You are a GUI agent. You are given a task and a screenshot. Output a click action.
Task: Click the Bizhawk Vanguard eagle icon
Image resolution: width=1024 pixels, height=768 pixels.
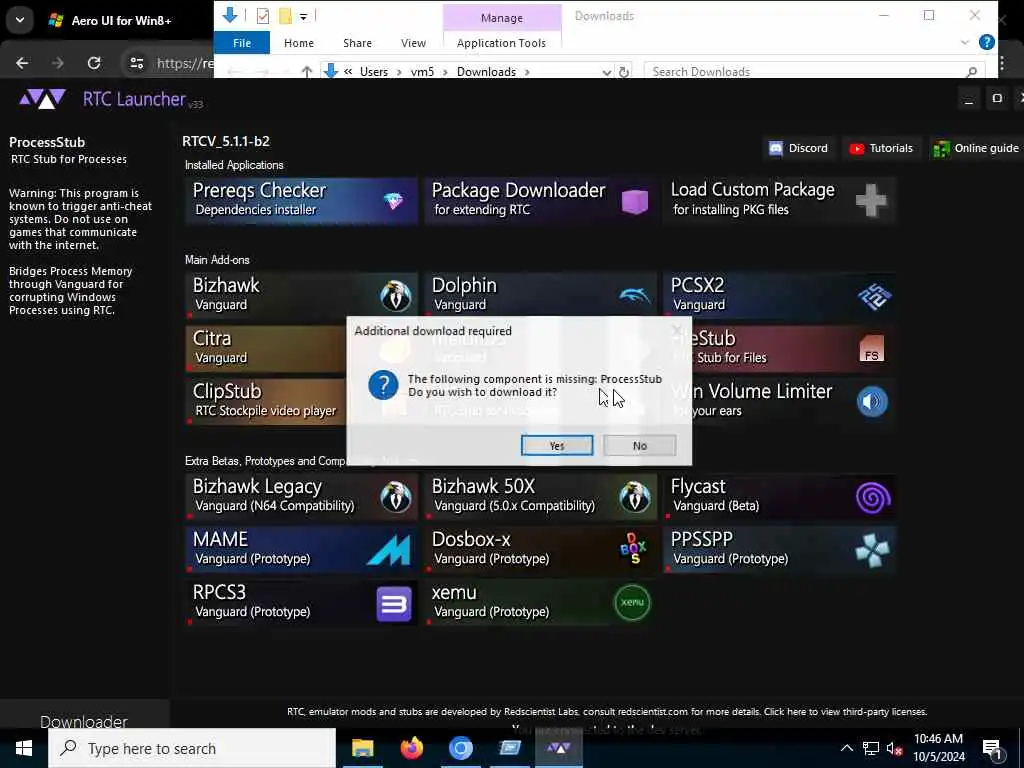tap(395, 296)
